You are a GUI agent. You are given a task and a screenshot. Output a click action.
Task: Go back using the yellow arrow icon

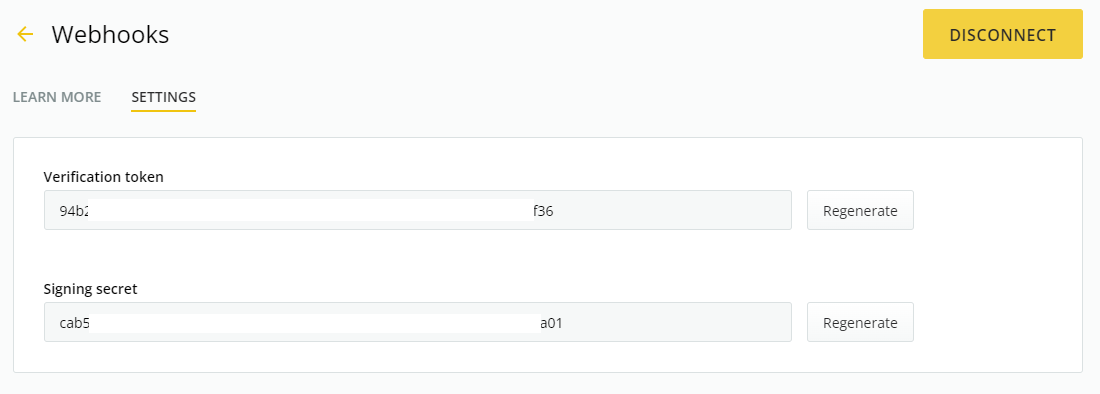tap(25, 34)
